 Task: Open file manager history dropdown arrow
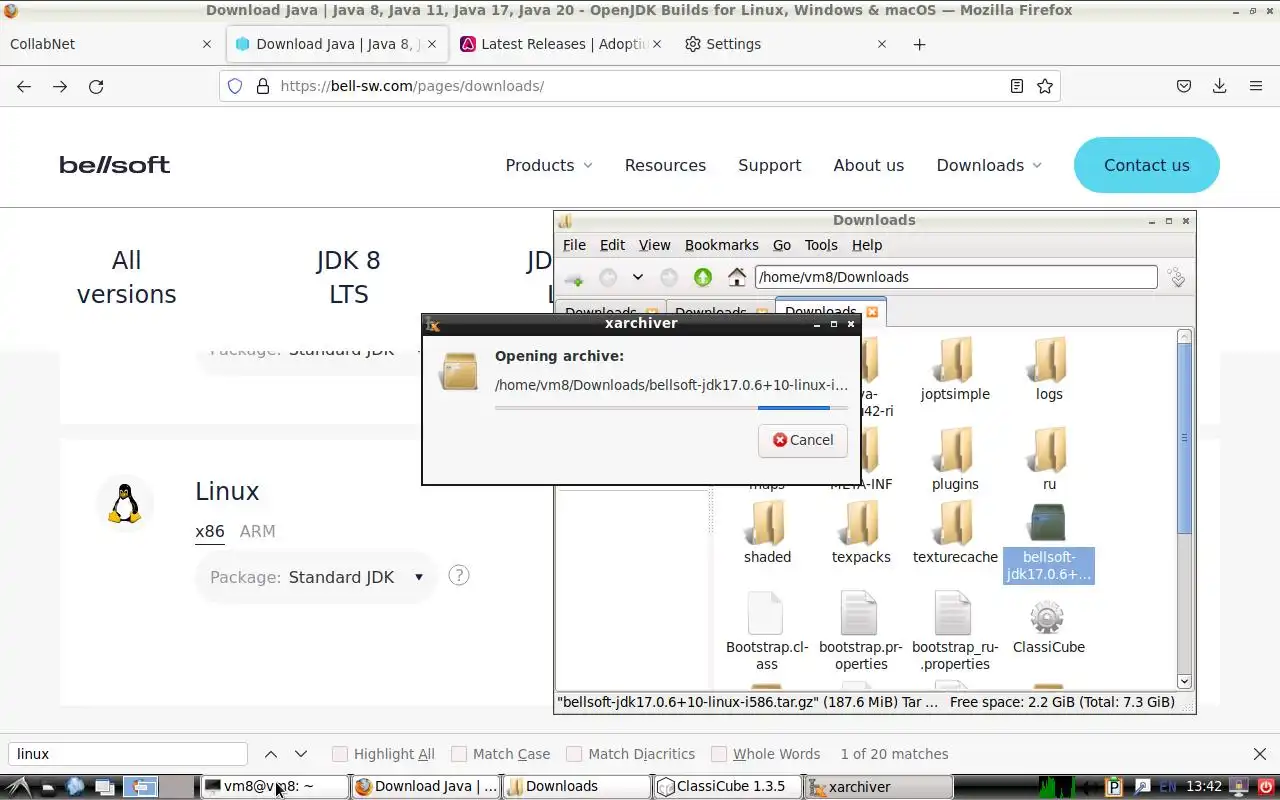tap(637, 278)
